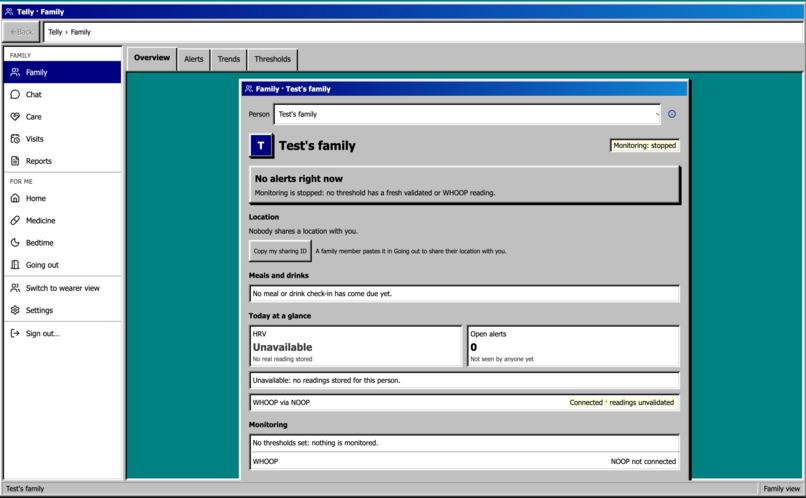Screen dimensions: 806x498
Task: Click the Settings gear icon
Action: (15, 310)
